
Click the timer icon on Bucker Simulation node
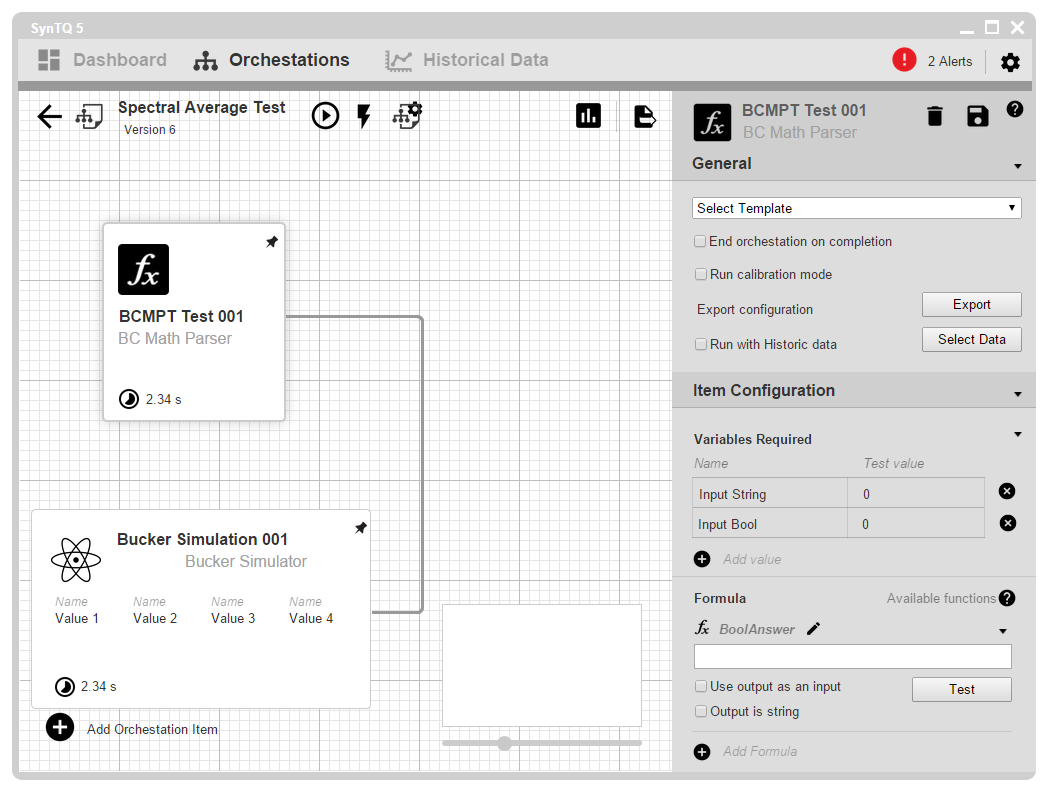point(64,686)
